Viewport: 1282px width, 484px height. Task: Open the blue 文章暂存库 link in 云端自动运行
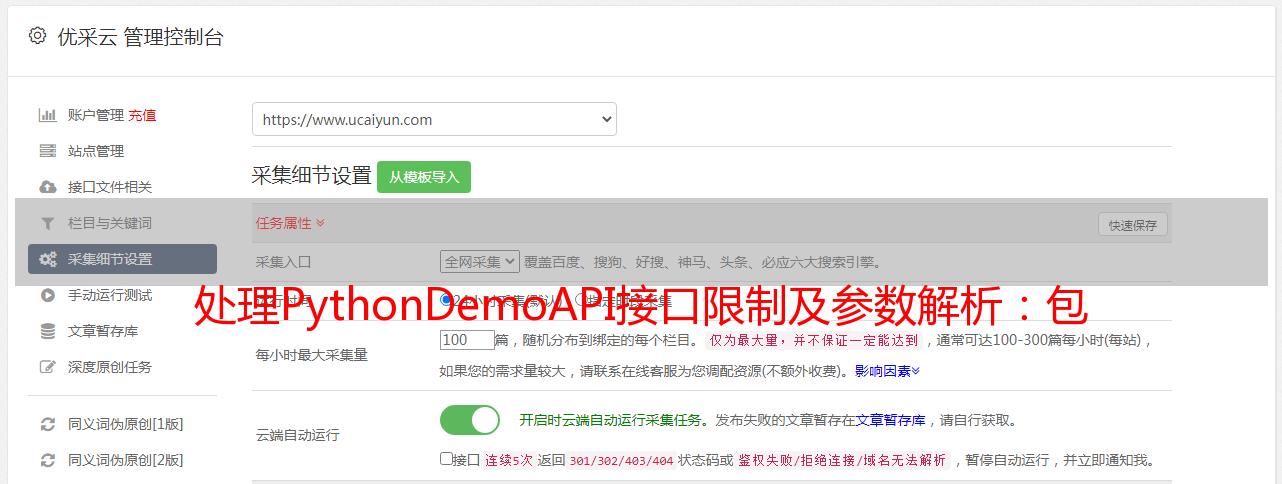click(890, 420)
